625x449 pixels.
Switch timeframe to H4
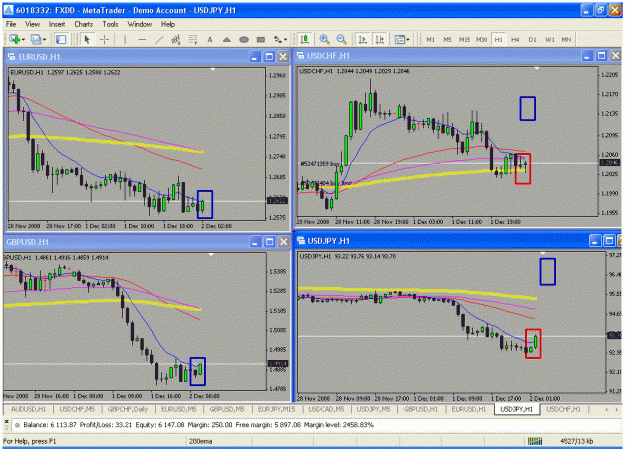515,39
